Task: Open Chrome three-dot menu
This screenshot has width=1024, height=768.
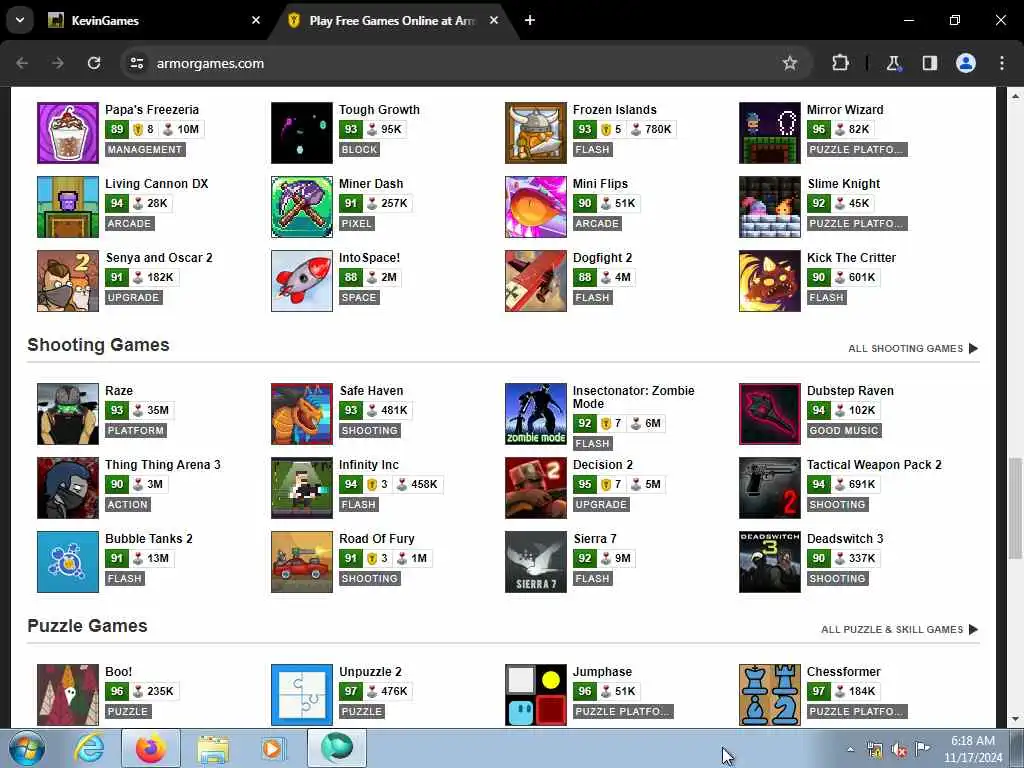Action: tap(1002, 63)
